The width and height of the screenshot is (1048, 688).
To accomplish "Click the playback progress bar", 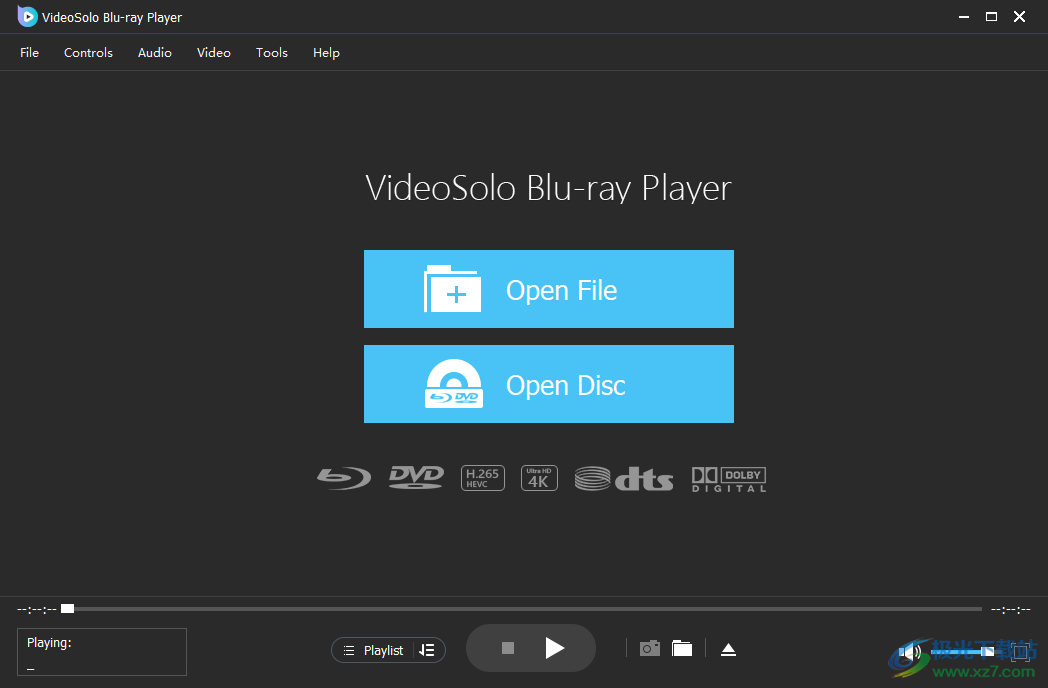I will [x=523, y=609].
